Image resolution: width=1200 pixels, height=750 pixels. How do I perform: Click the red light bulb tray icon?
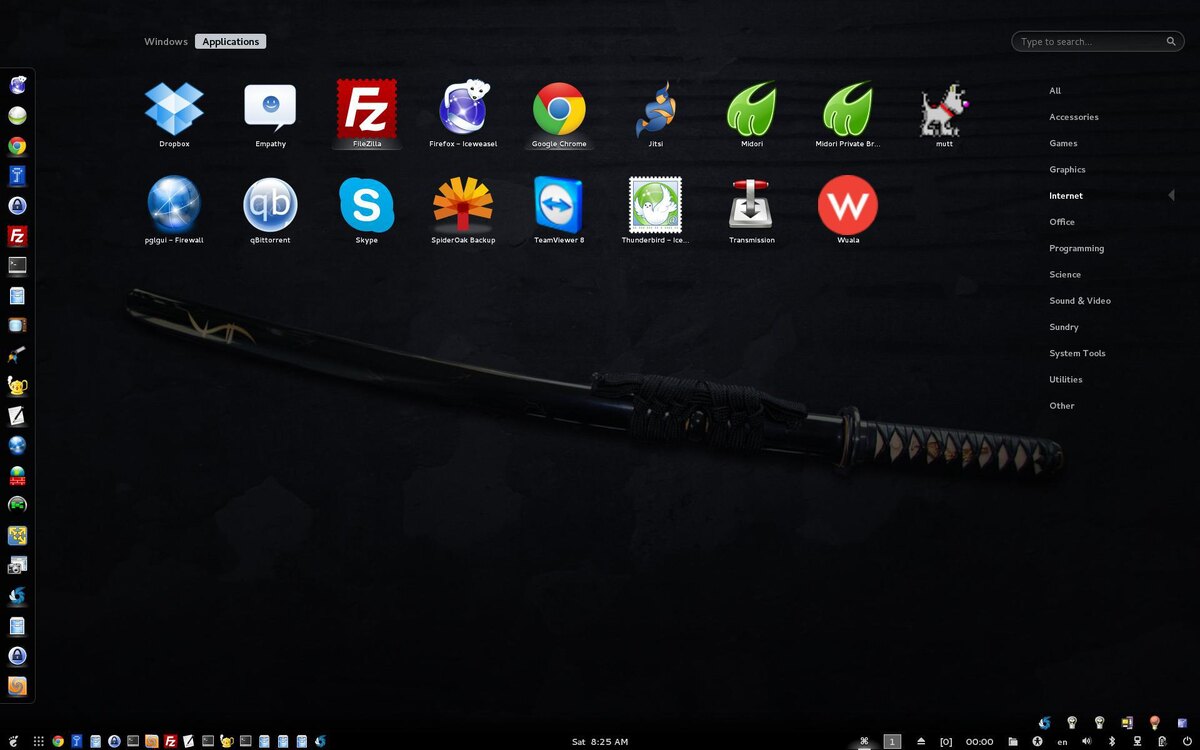(1154, 722)
